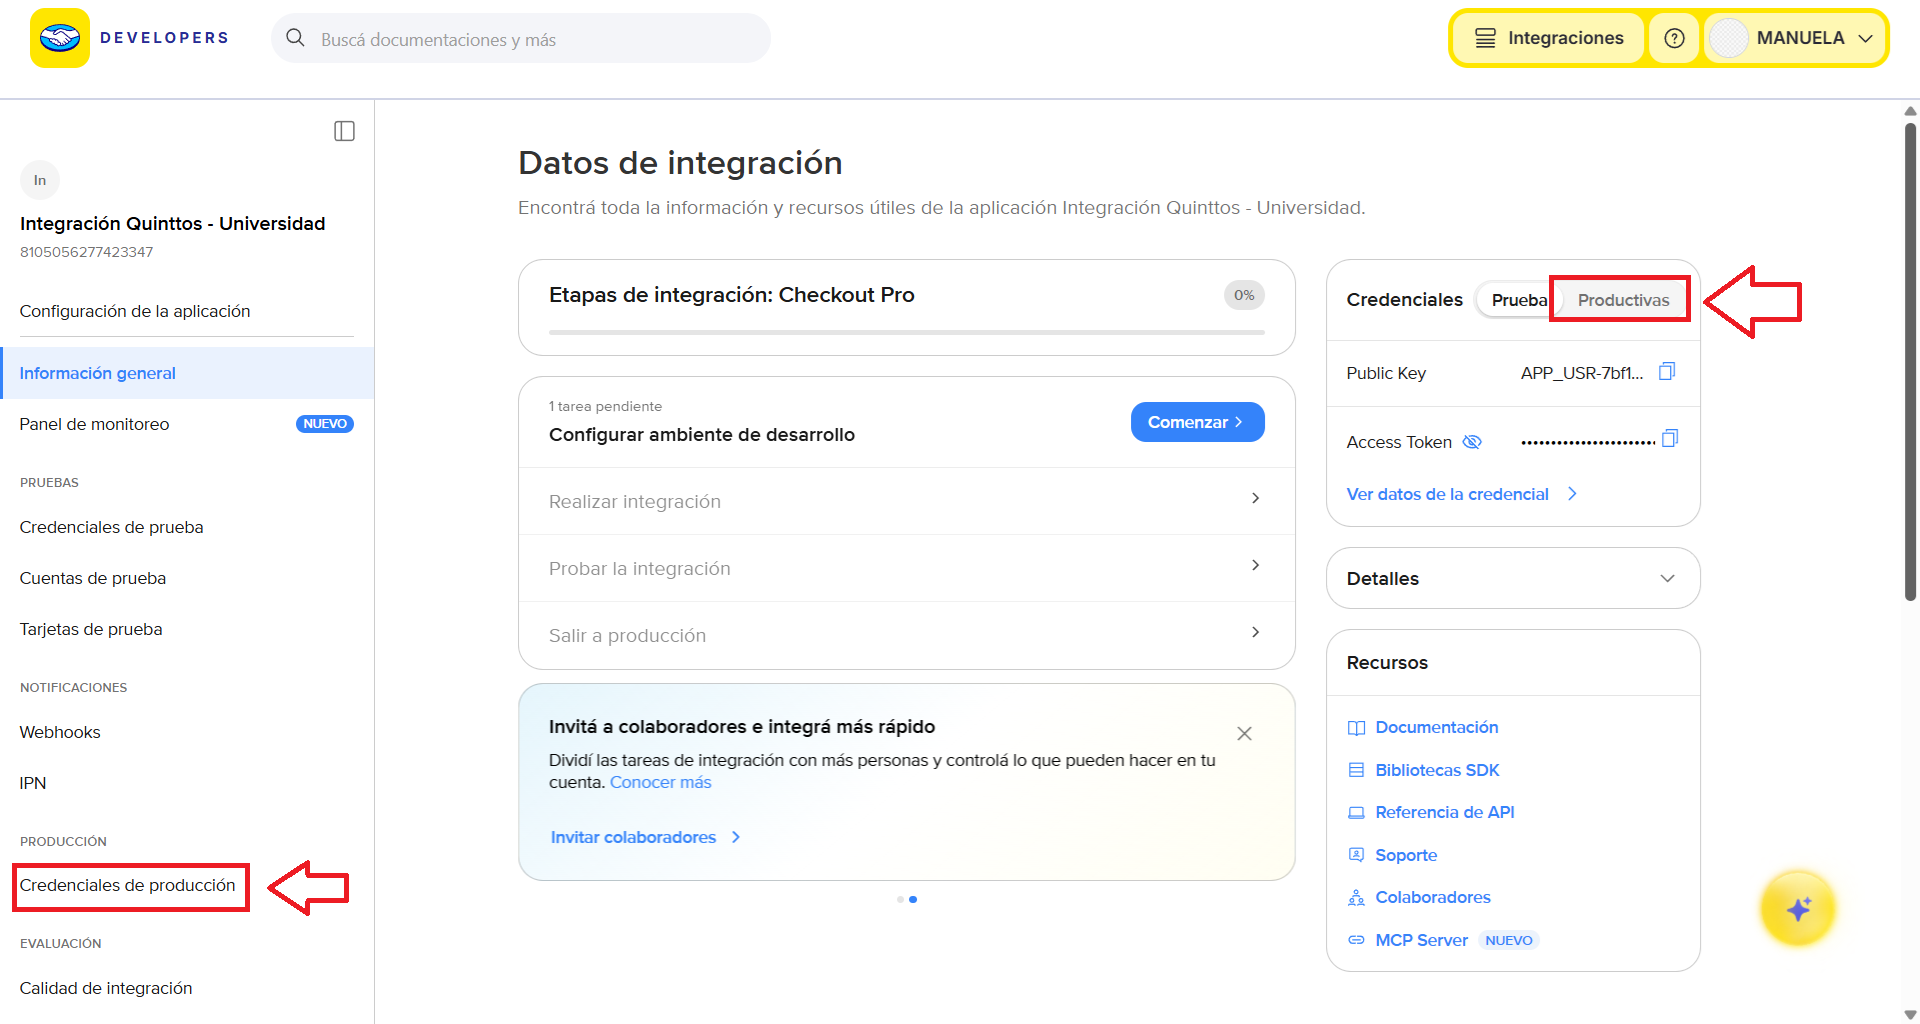Open the sparkle assistant floating button

pos(1798,909)
